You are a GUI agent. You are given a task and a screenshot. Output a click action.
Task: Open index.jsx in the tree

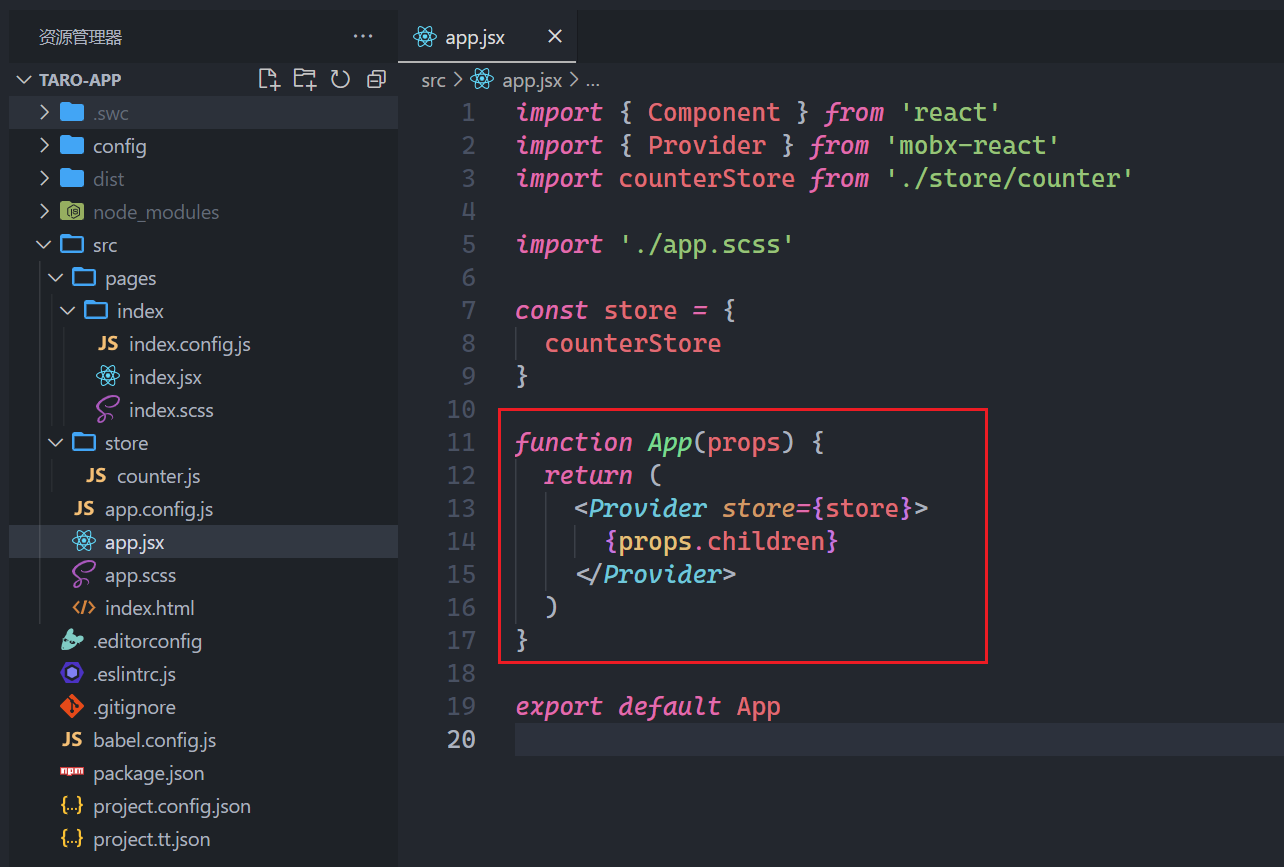(x=165, y=377)
